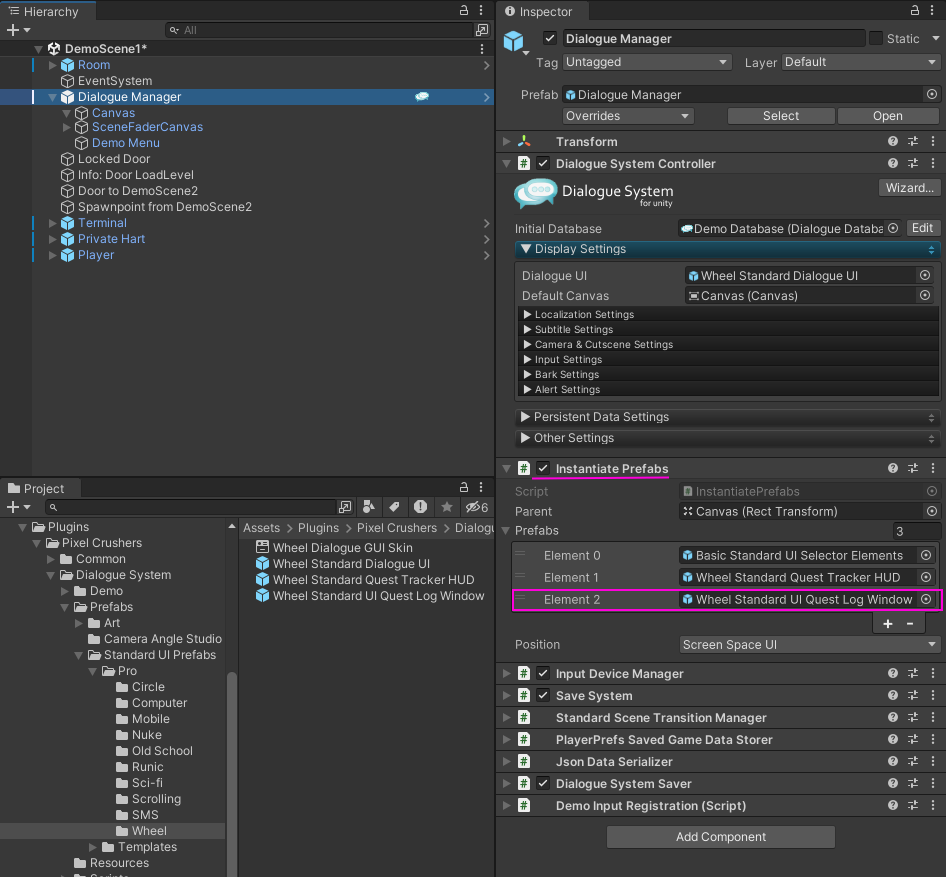Screen dimensions: 946x877
Task: Select the Wheel folder in Project tree
Action: [112, 831]
